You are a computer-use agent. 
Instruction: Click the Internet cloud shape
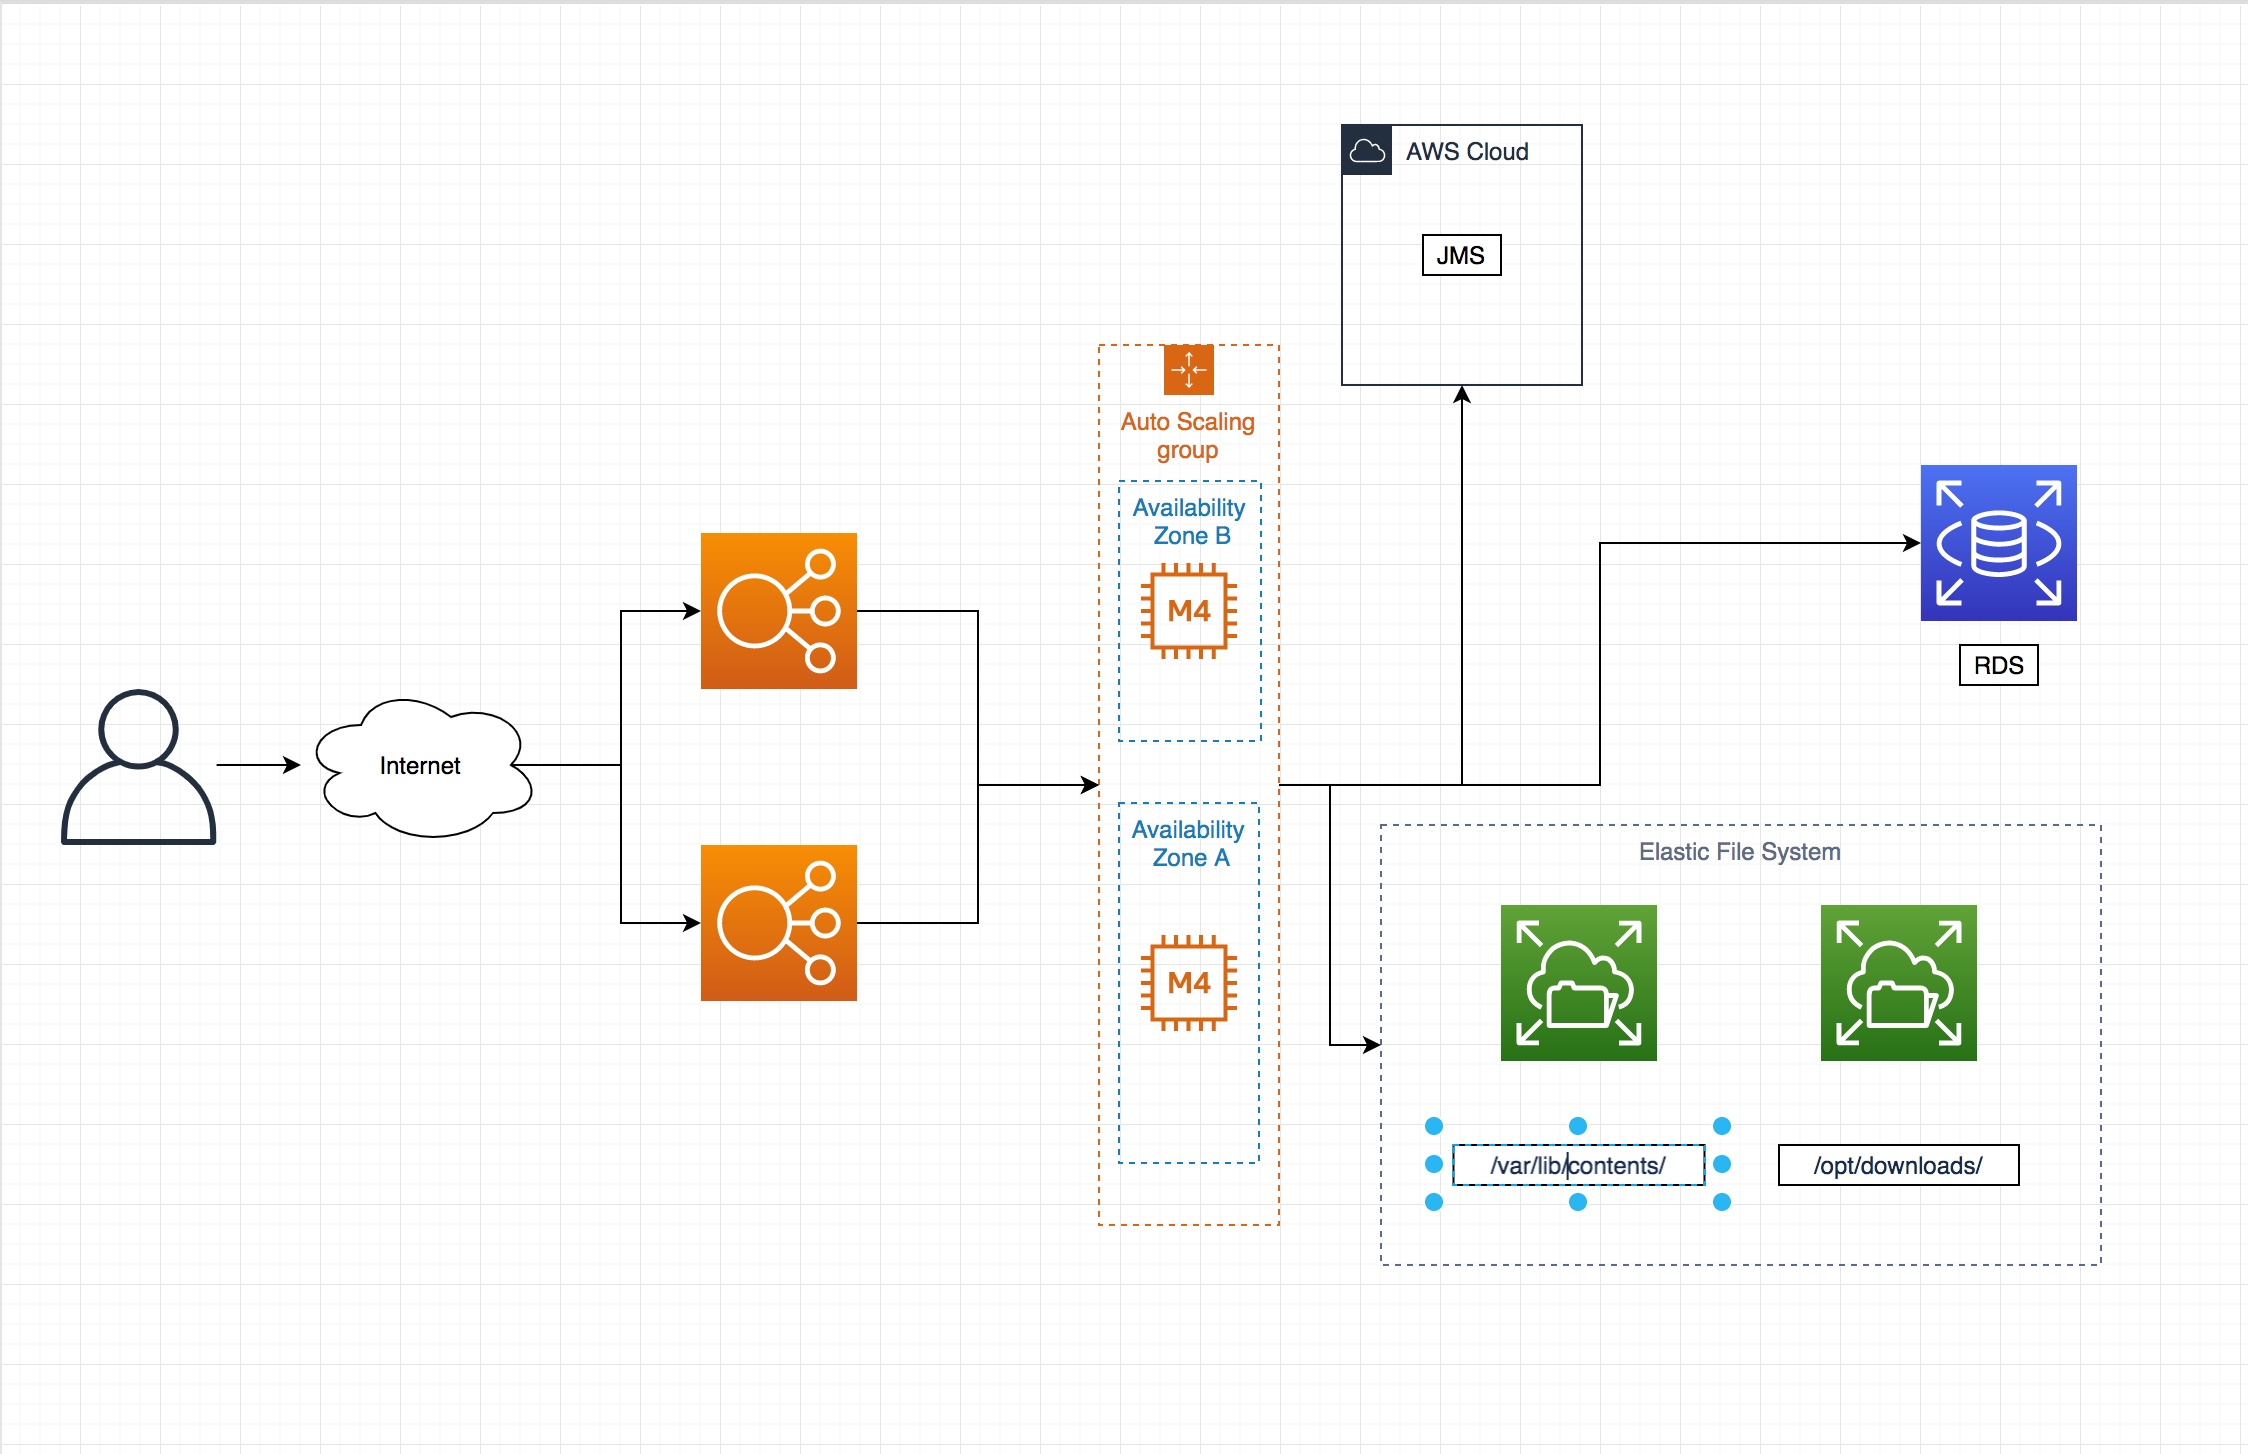click(423, 767)
